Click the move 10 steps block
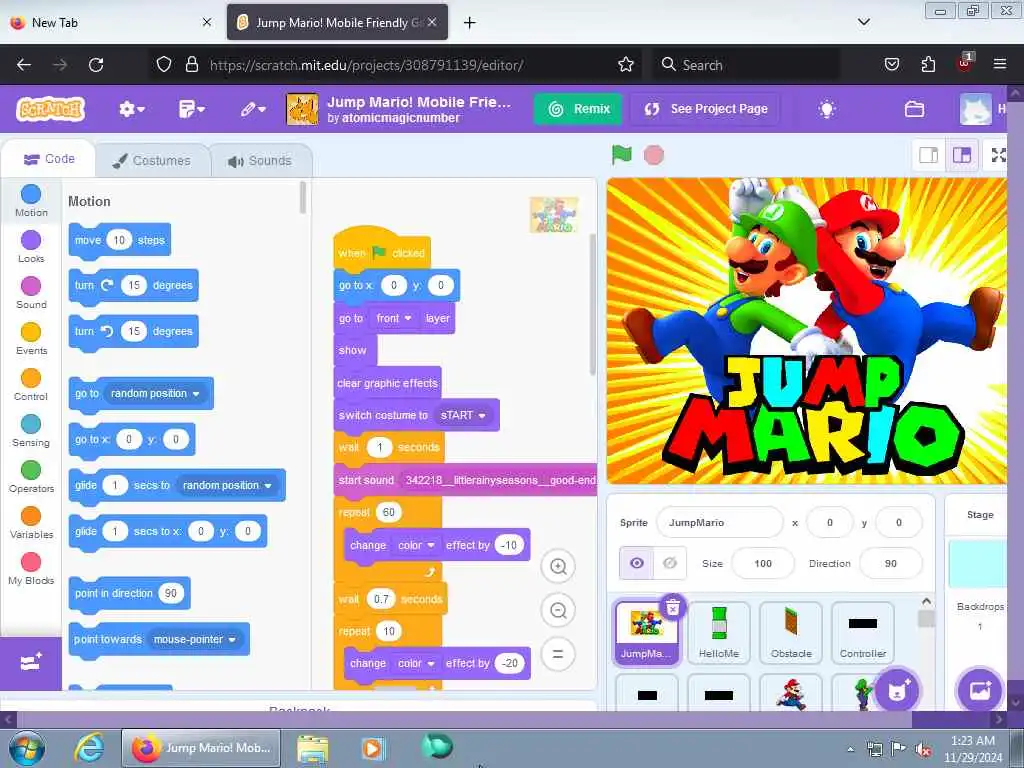 120,240
